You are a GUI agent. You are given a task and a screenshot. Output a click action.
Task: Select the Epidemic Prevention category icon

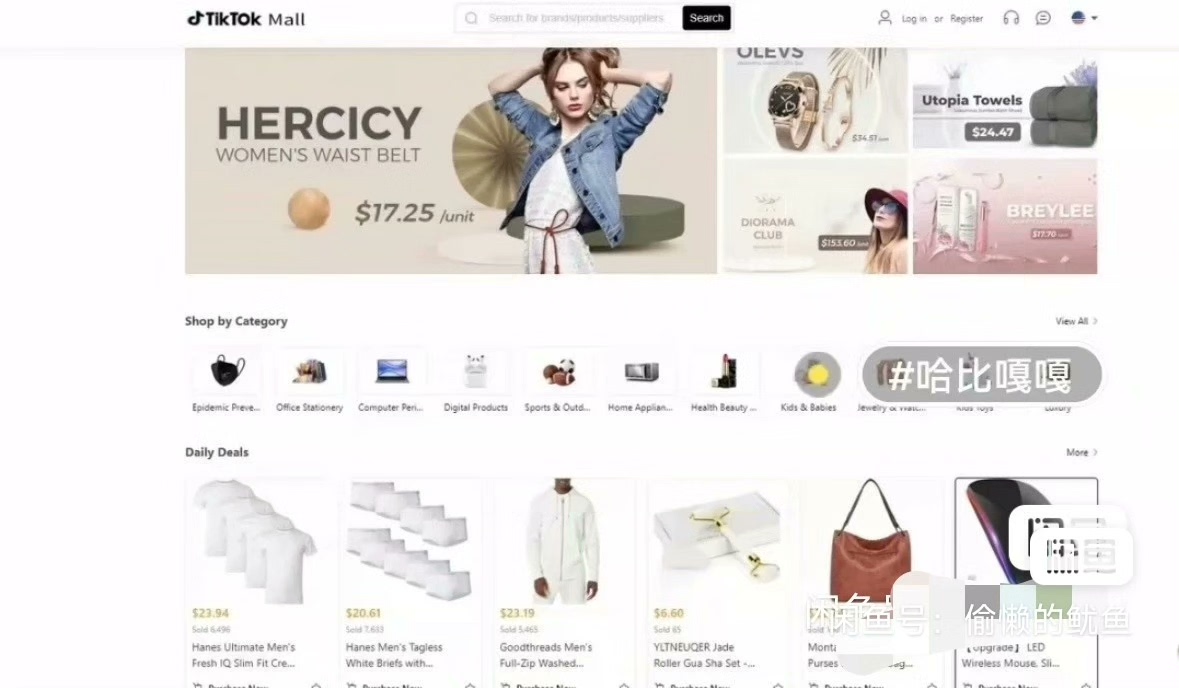point(227,371)
